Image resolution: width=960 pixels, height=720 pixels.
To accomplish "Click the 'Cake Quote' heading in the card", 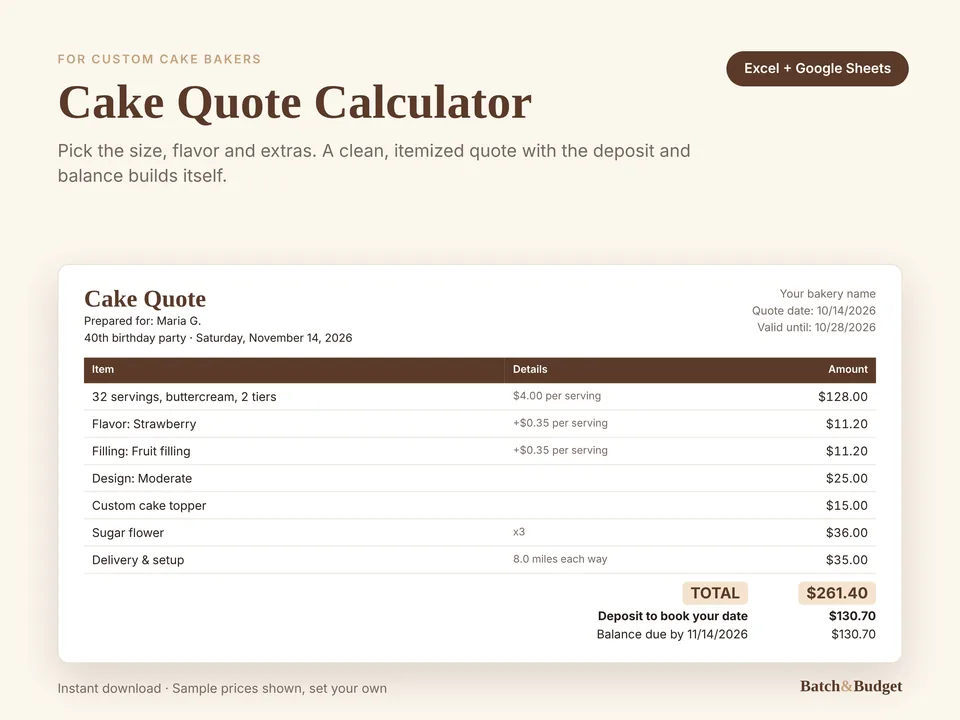I will click(x=145, y=299).
